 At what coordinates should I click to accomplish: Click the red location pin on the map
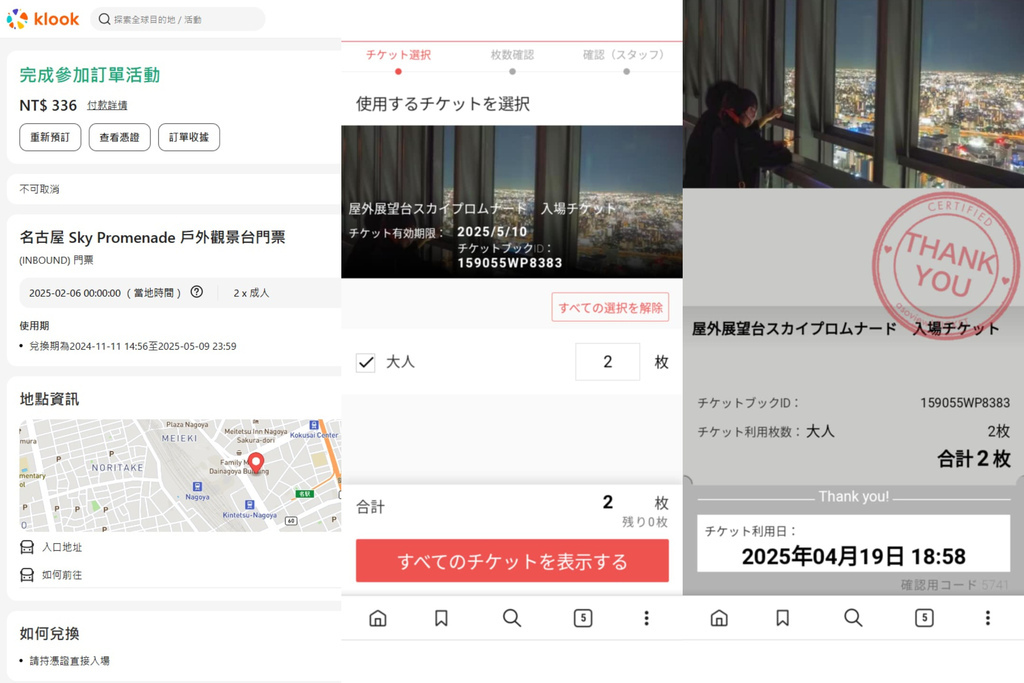(256, 462)
